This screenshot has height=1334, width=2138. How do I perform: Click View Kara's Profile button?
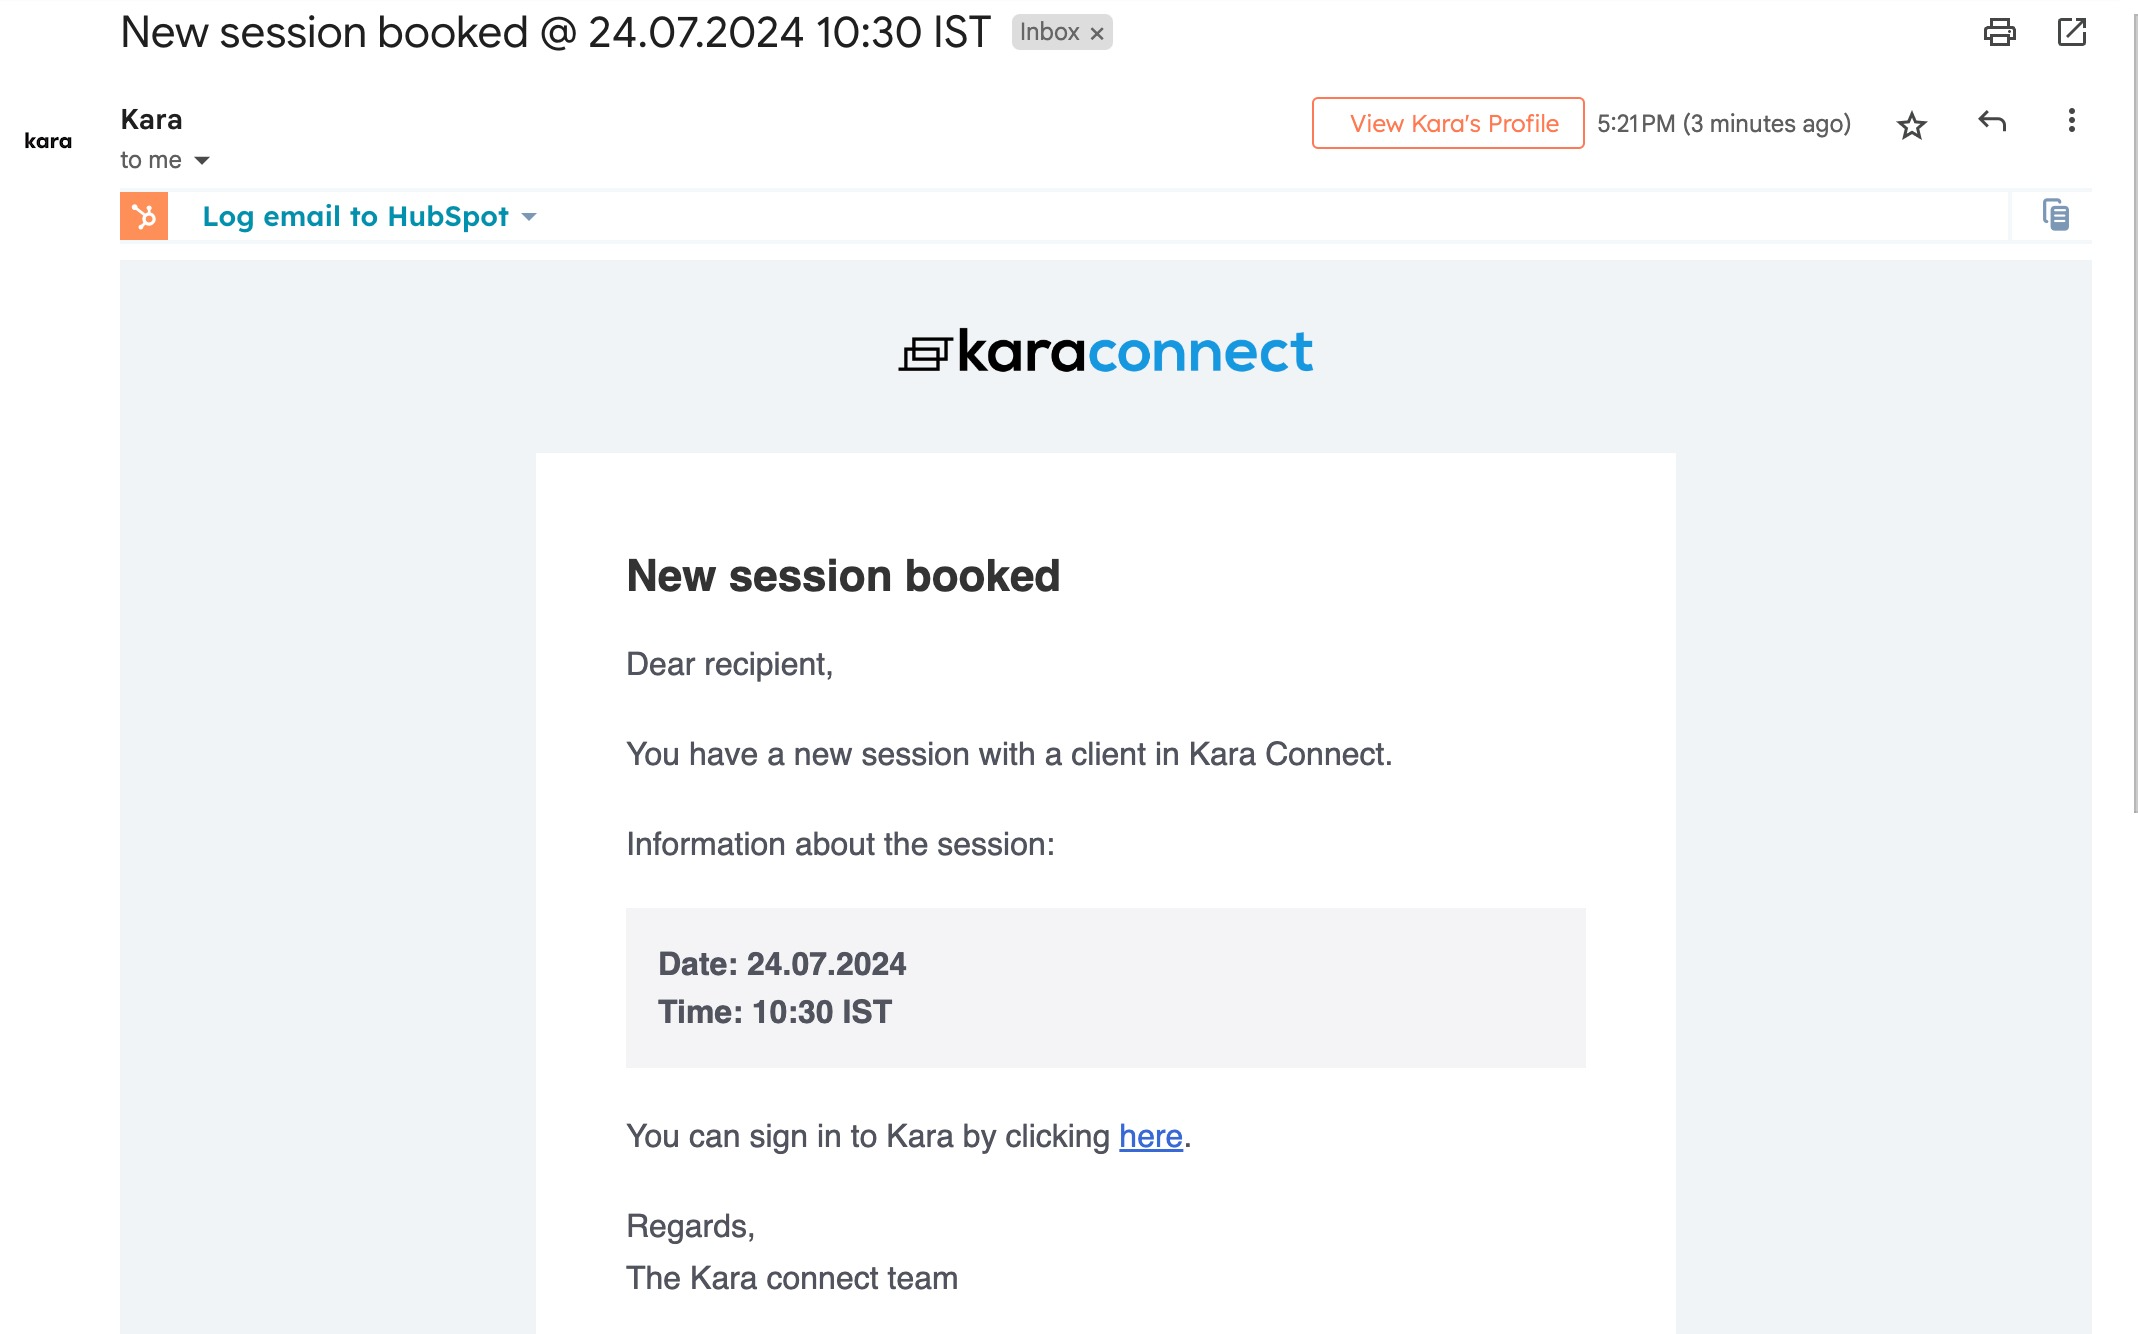pos(1447,123)
